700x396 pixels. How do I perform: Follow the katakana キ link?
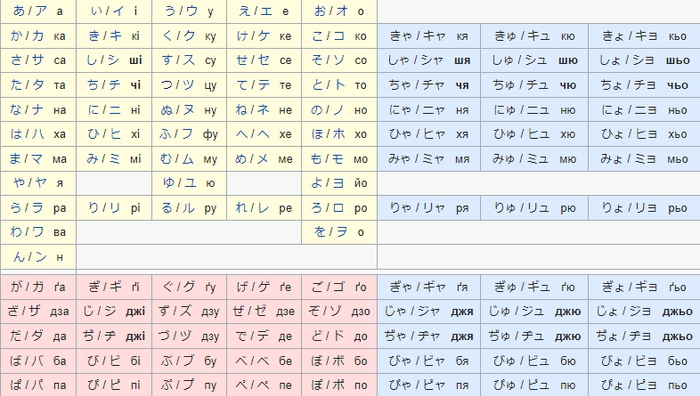click(116, 35)
